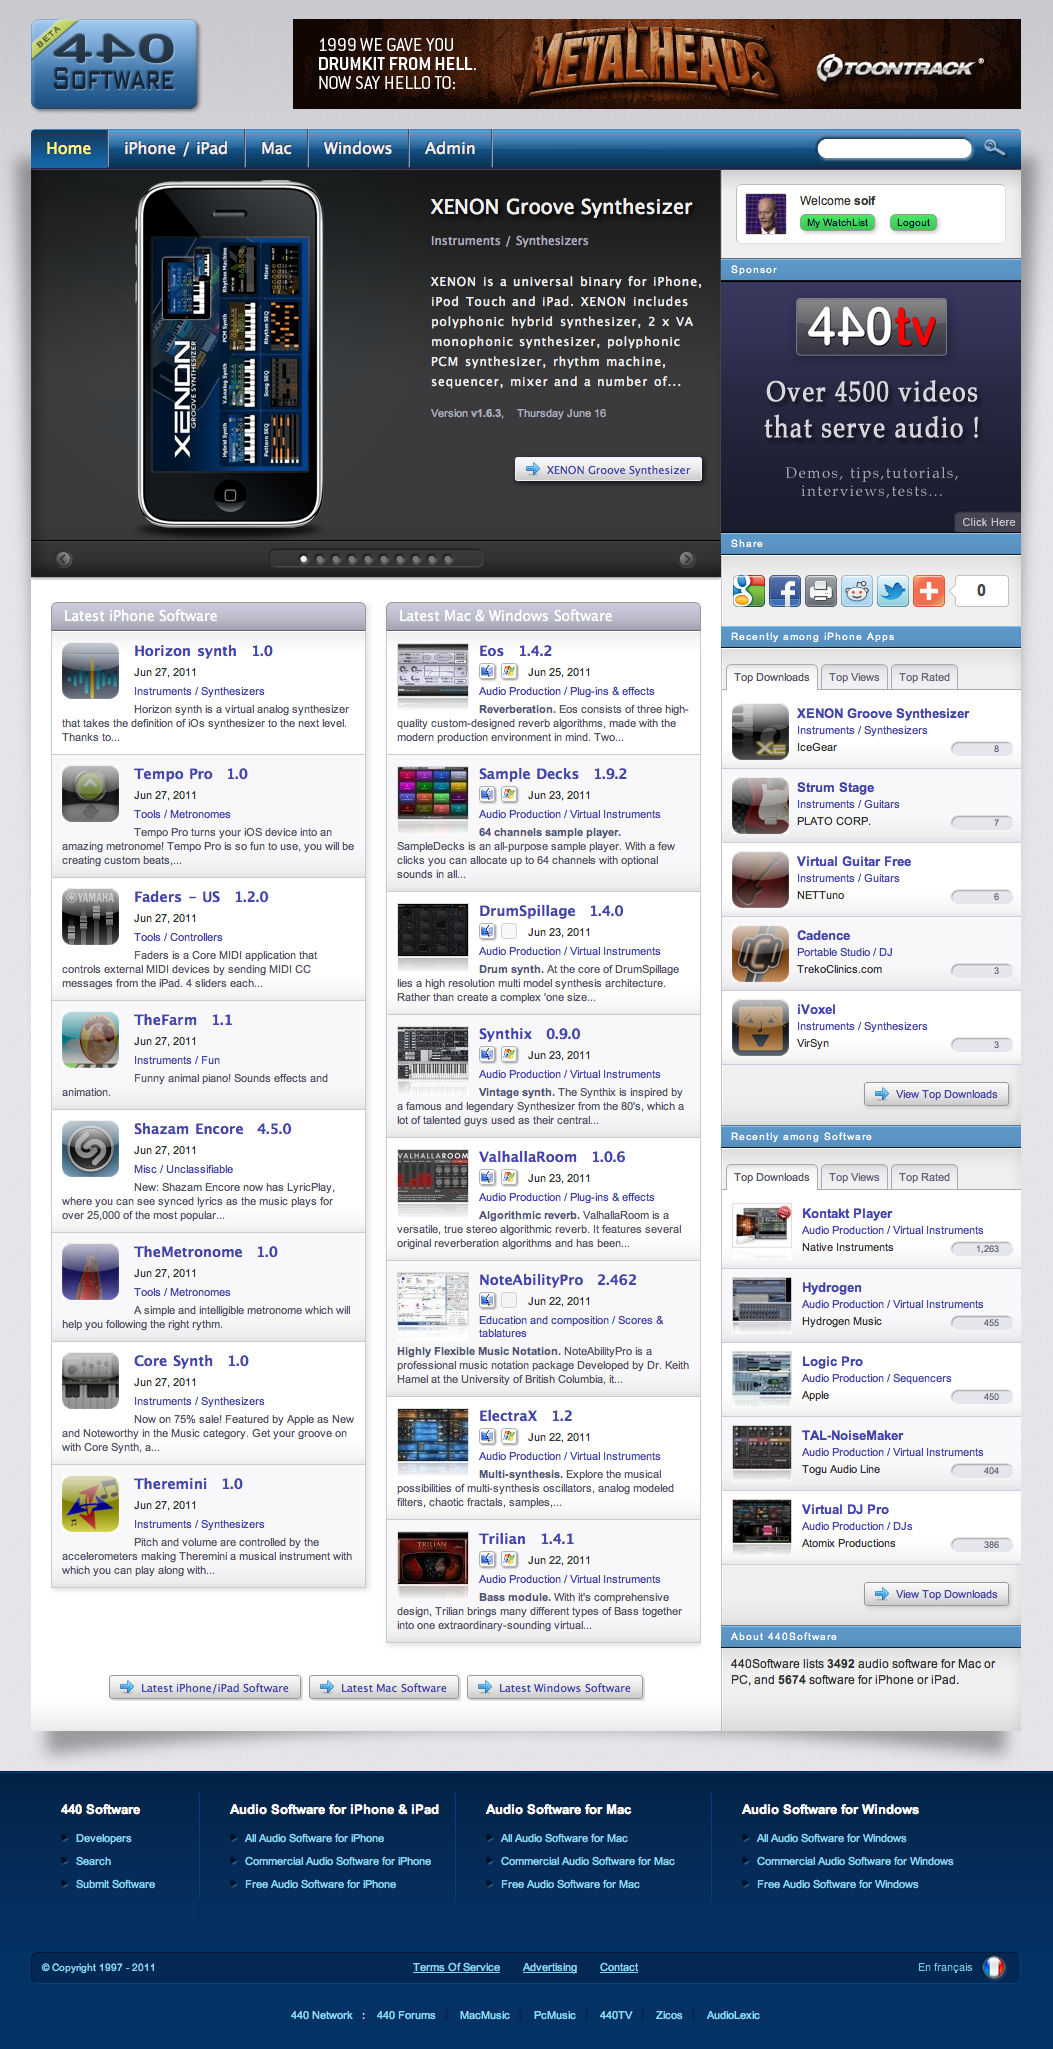The height and width of the screenshot is (2049, 1053).
Task: Share the page on Reddit
Action: (x=857, y=591)
